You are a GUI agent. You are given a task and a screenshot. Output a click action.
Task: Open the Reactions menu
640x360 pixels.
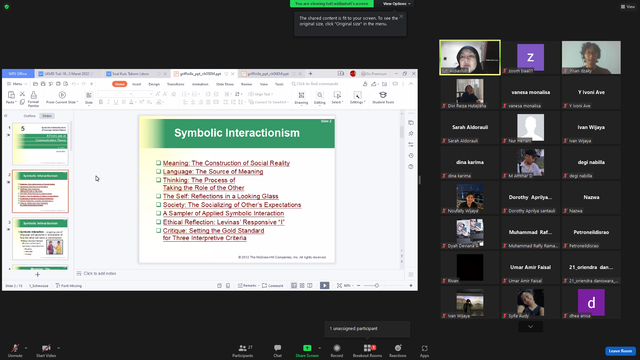(398, 350)
